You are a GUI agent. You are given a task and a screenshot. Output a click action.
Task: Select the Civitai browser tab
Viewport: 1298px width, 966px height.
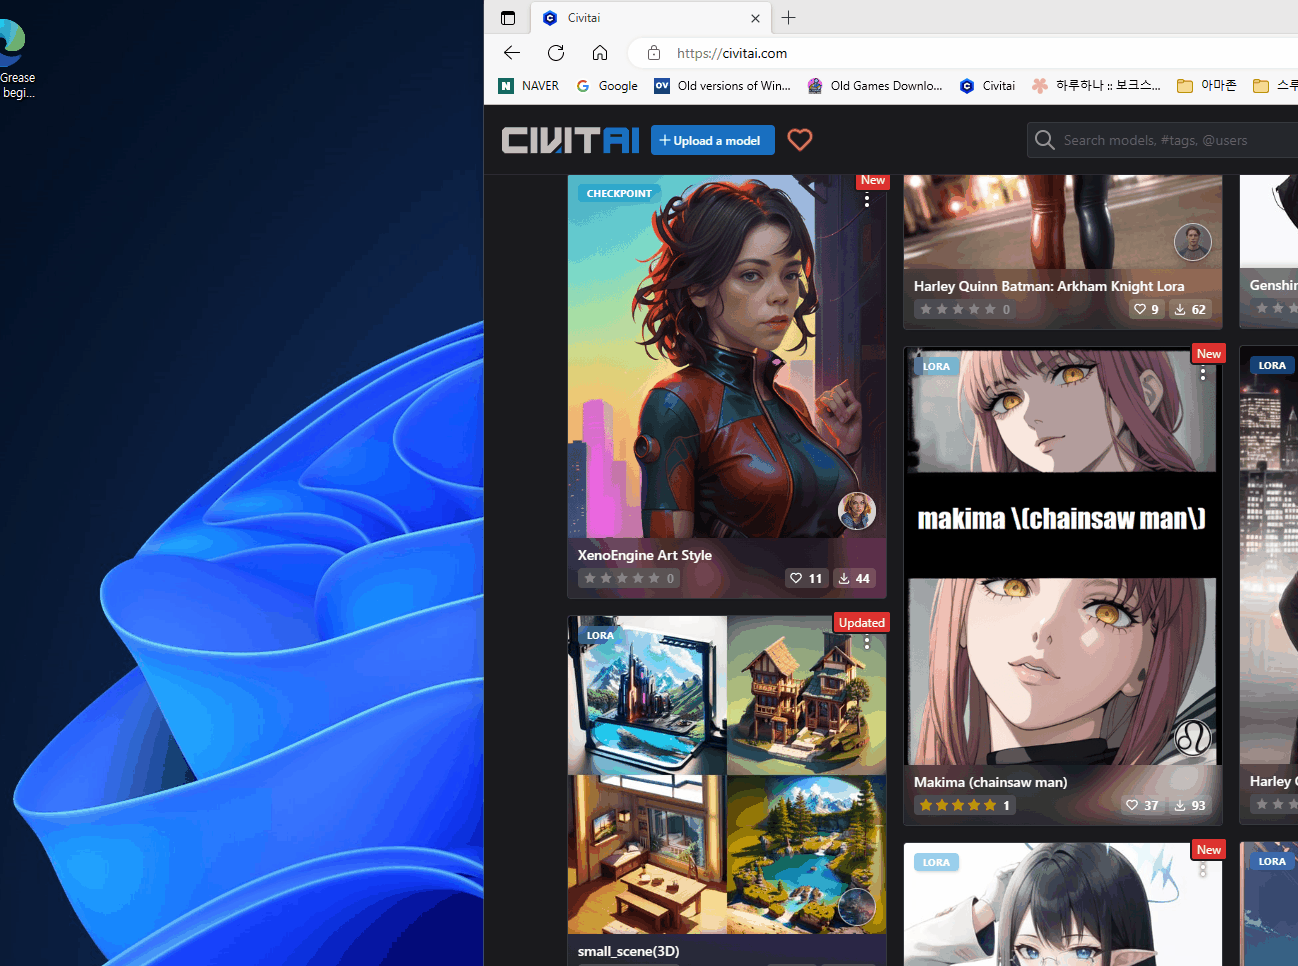click(650, 18)
